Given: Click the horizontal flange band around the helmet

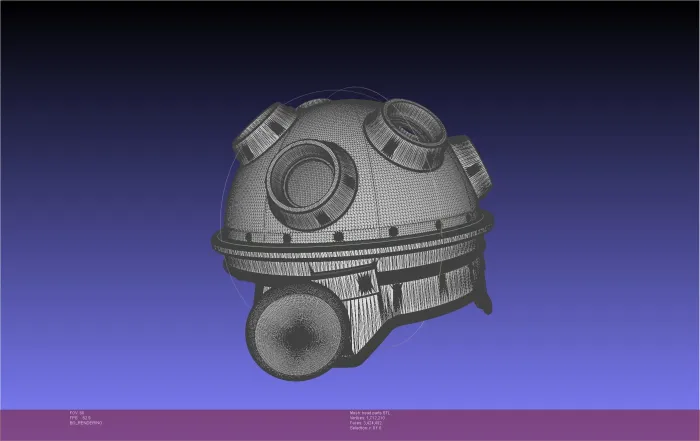Looking at the screenshot, I should coord(350,241).
